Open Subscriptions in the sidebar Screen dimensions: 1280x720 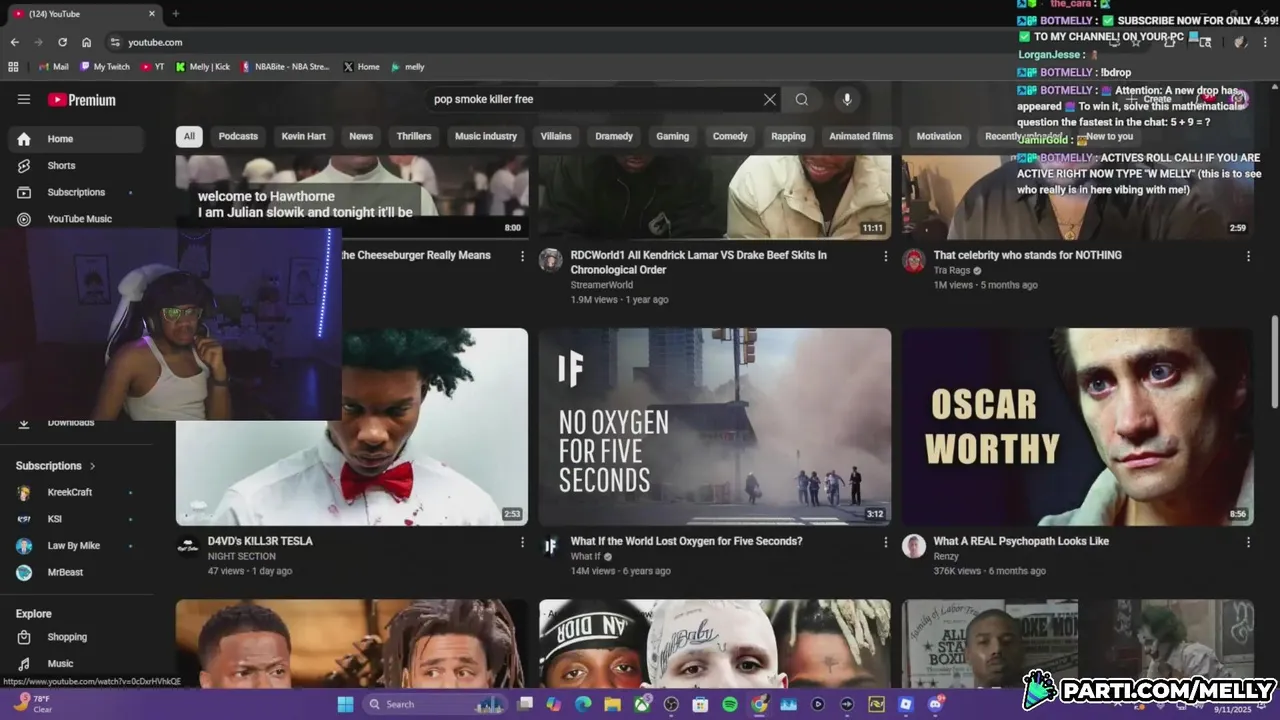[x=76, y=192]
